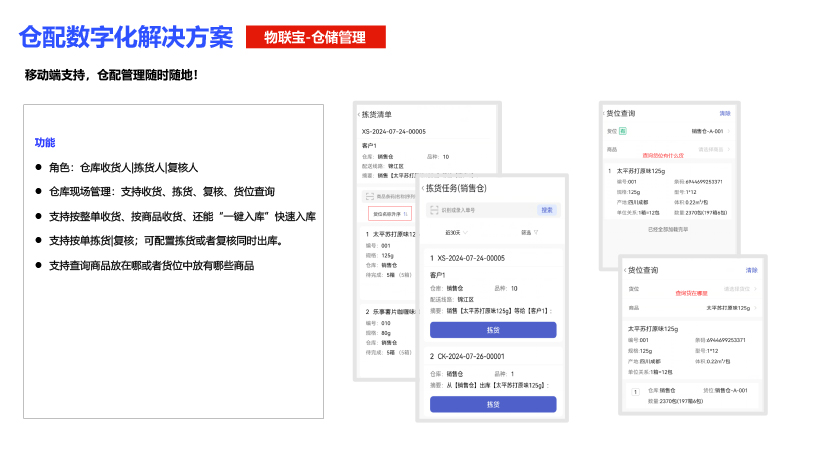Tap the 货位名称升序 sort option
This screenshot has height=461, width=820.
[x=389, y=214]
